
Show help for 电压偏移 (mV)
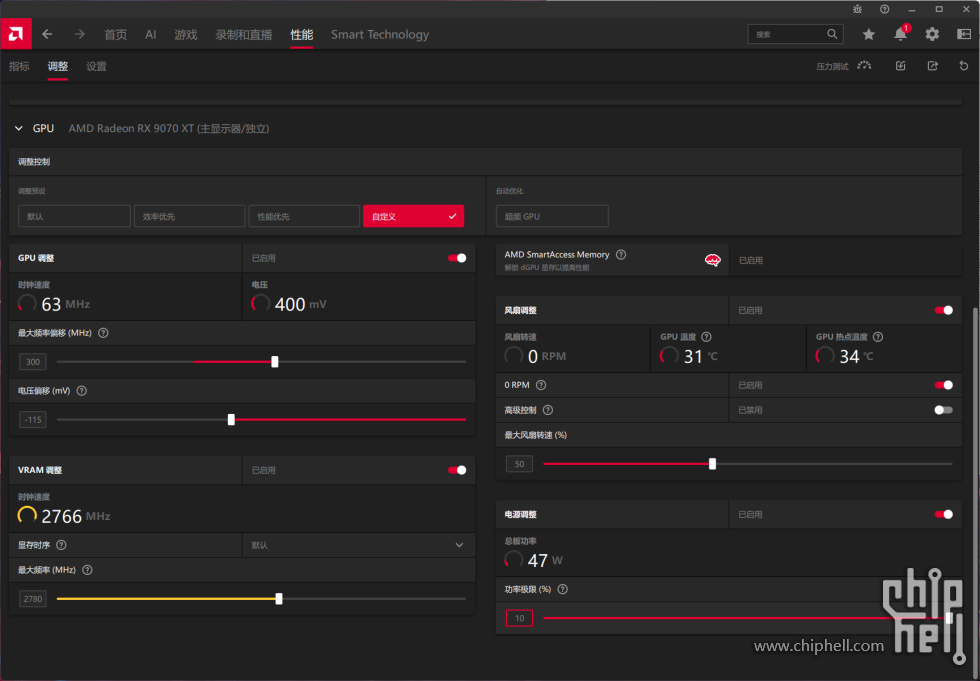(x=81, y=391)
